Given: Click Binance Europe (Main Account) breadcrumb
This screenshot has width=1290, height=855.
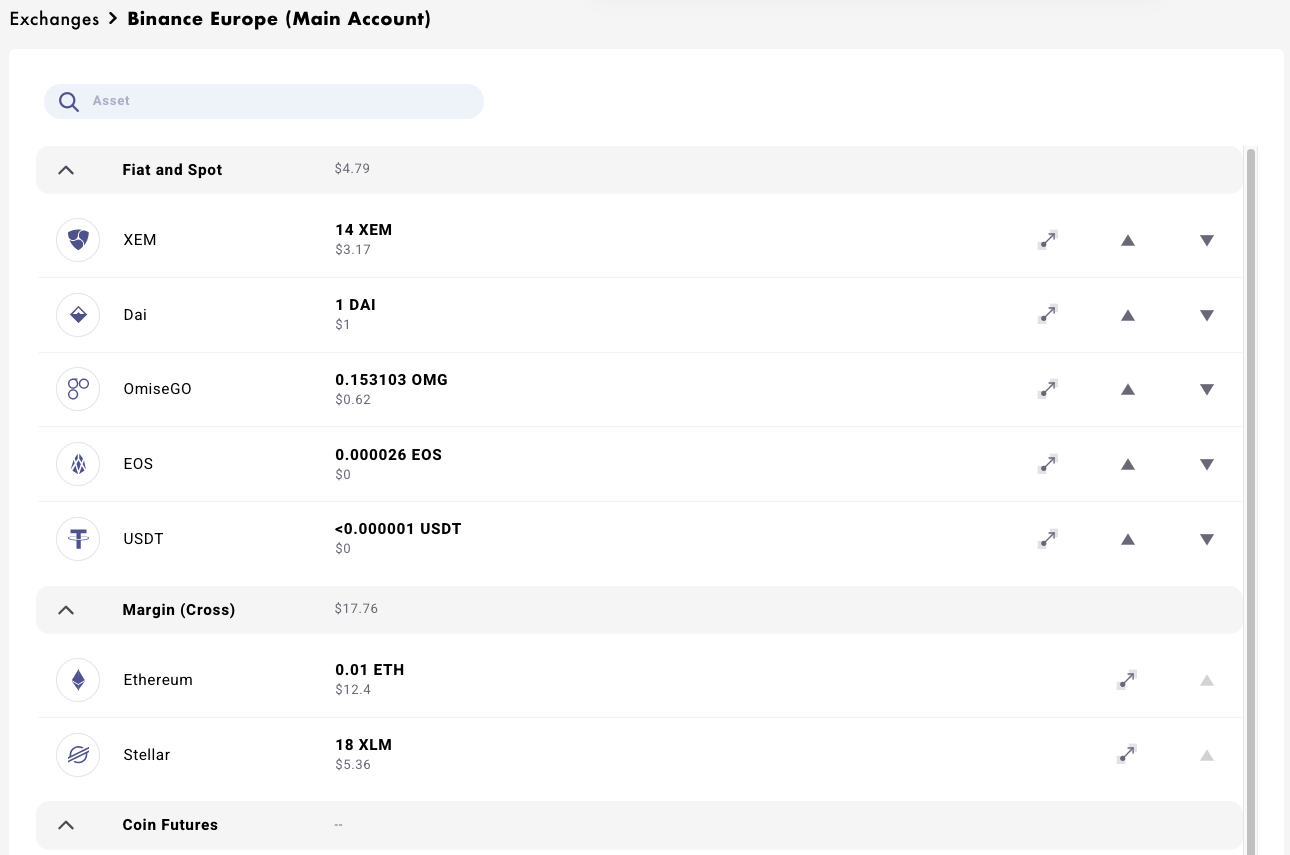Looking at the screenshot, I should (x=279, y=19).
